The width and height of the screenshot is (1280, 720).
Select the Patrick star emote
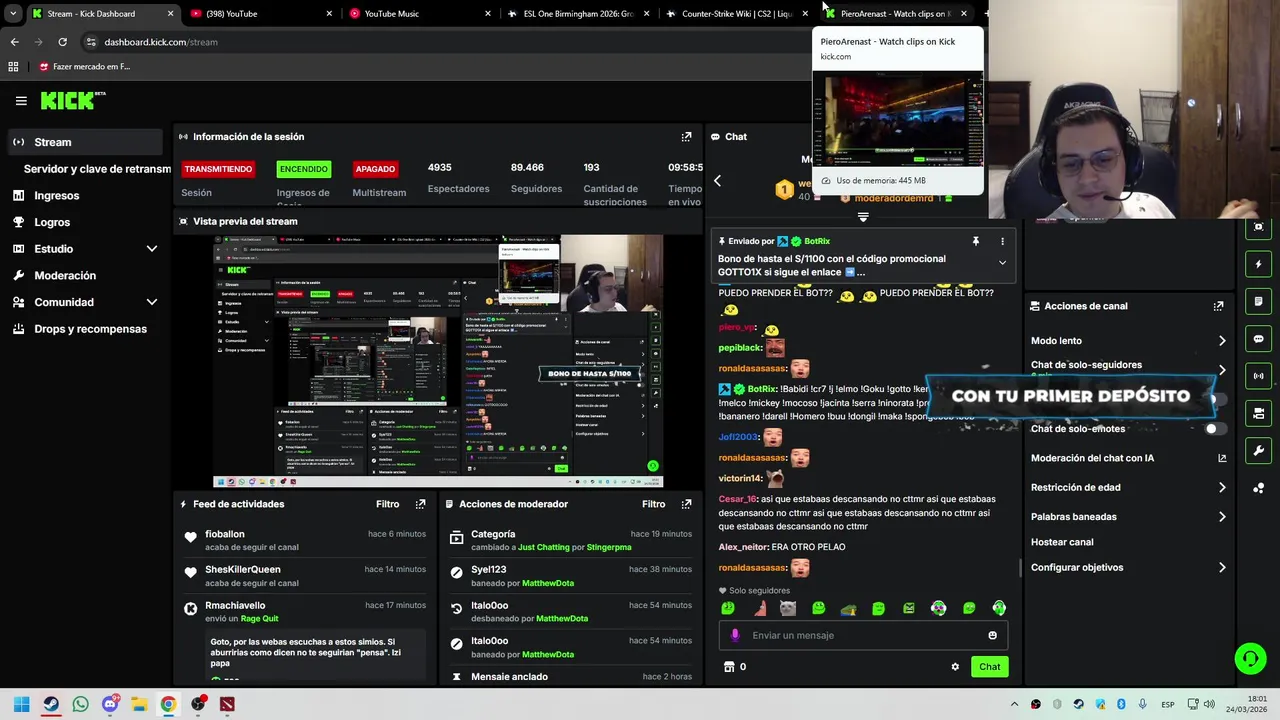[758, 608]
